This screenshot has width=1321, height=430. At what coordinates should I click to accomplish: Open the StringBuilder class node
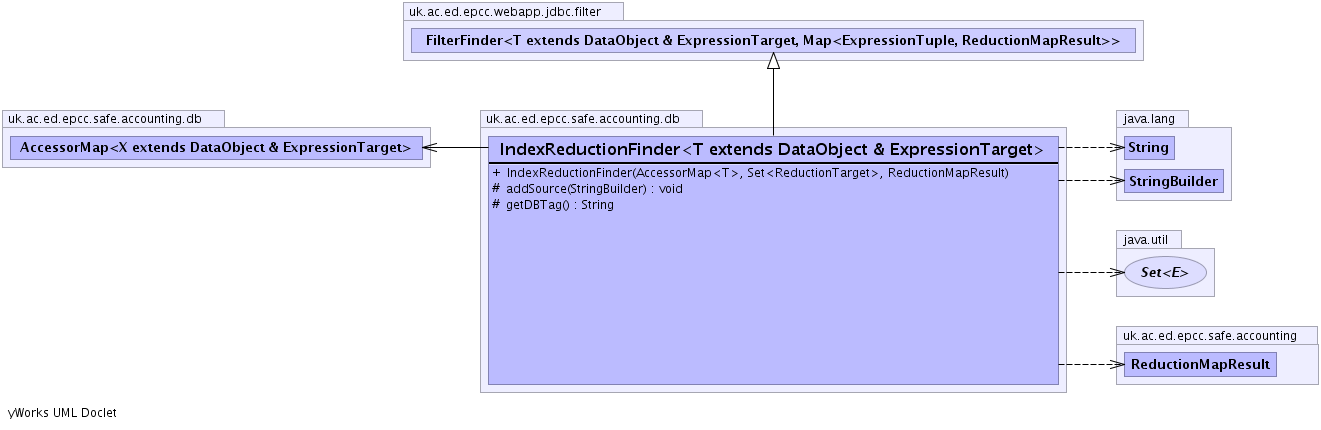(x=1173, y=181)
